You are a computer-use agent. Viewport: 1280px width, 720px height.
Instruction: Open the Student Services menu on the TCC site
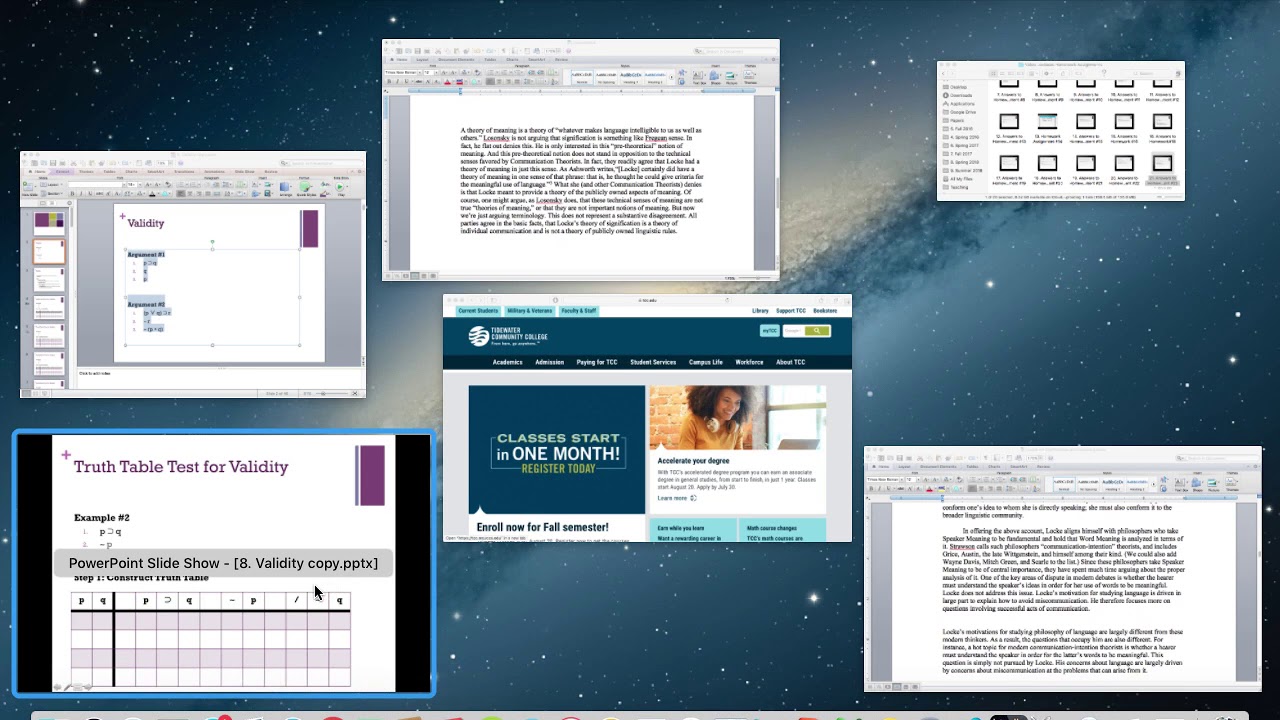tap(653, 362)
